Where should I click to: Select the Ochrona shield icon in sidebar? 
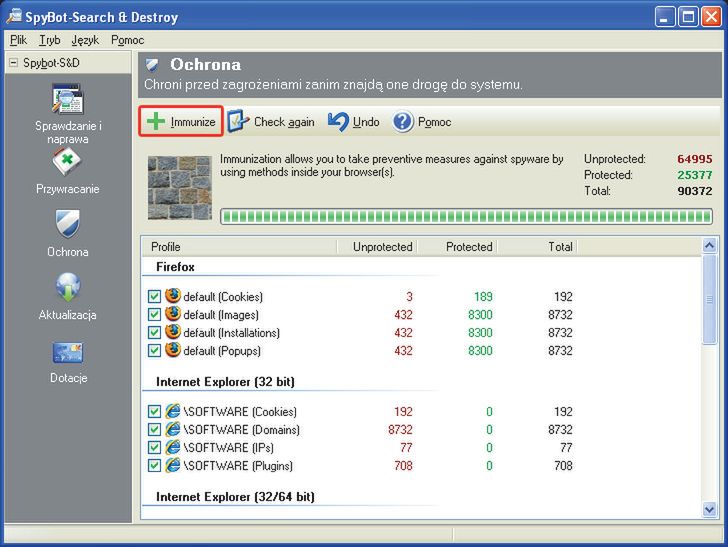point(68,223)
